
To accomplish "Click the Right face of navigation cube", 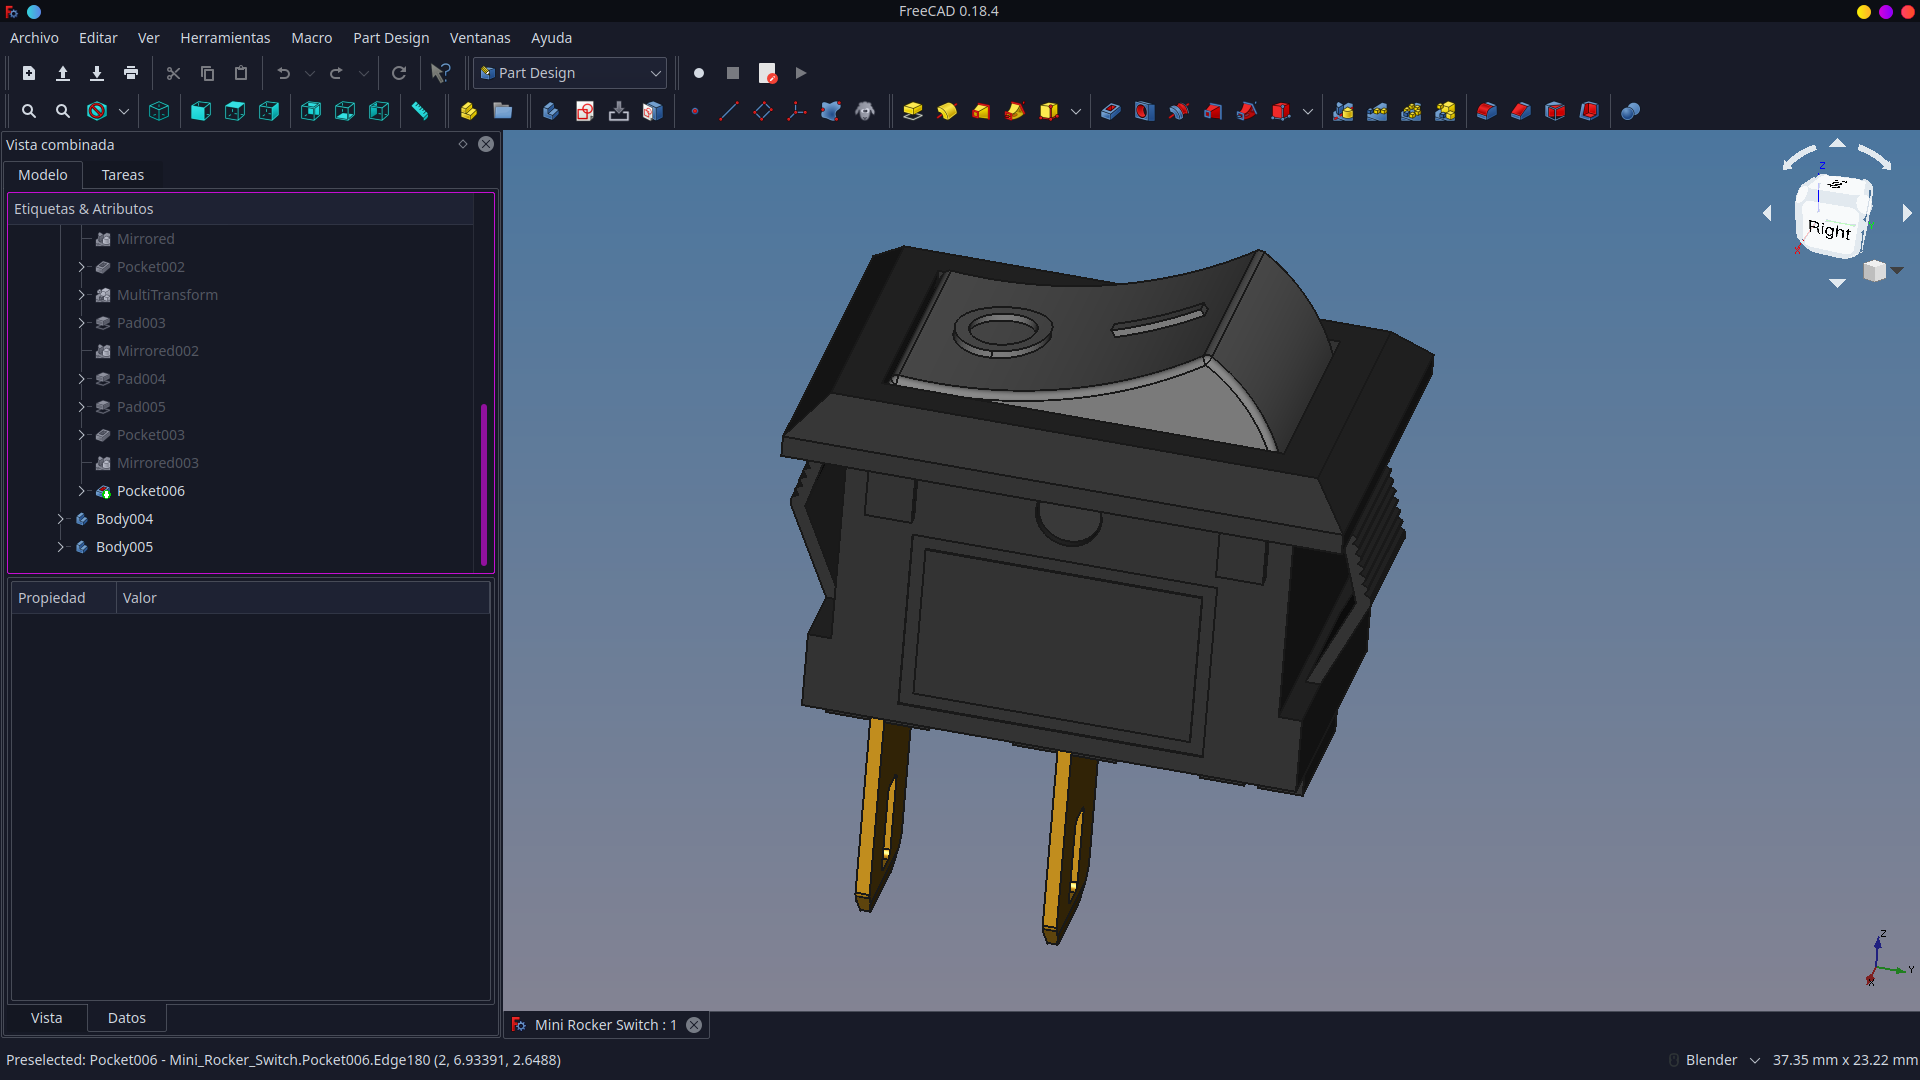I will [x=1828, y=229].
